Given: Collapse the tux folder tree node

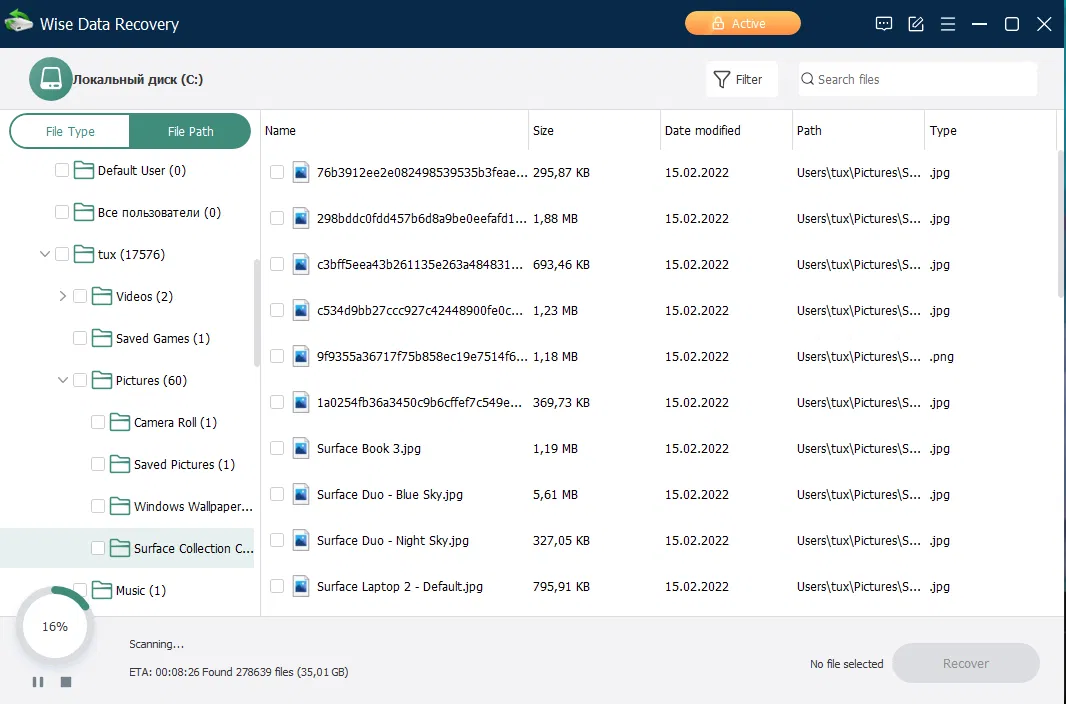Looking at the screenshot, I should pos(45,254).
